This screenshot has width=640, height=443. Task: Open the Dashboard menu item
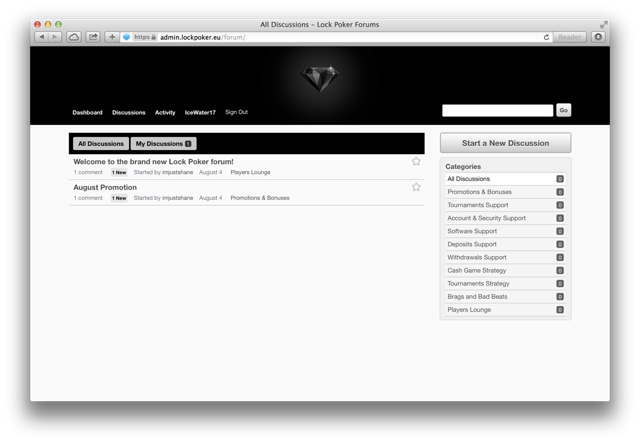(x=87, y=113)
